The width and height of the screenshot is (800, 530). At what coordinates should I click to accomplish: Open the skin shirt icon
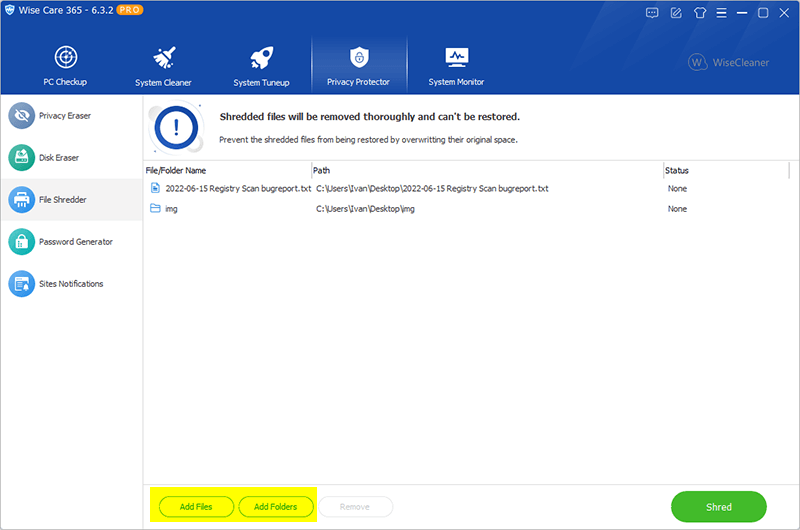point(699,13)
